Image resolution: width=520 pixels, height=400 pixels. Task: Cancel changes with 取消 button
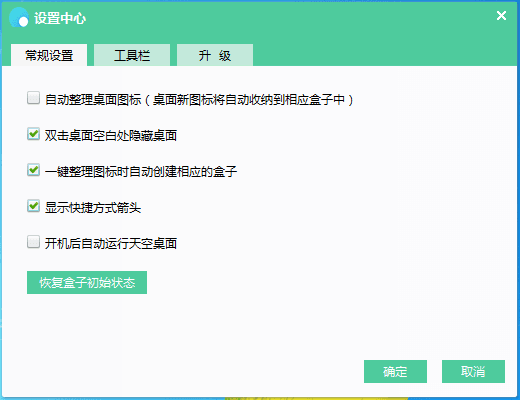[473, 371]
